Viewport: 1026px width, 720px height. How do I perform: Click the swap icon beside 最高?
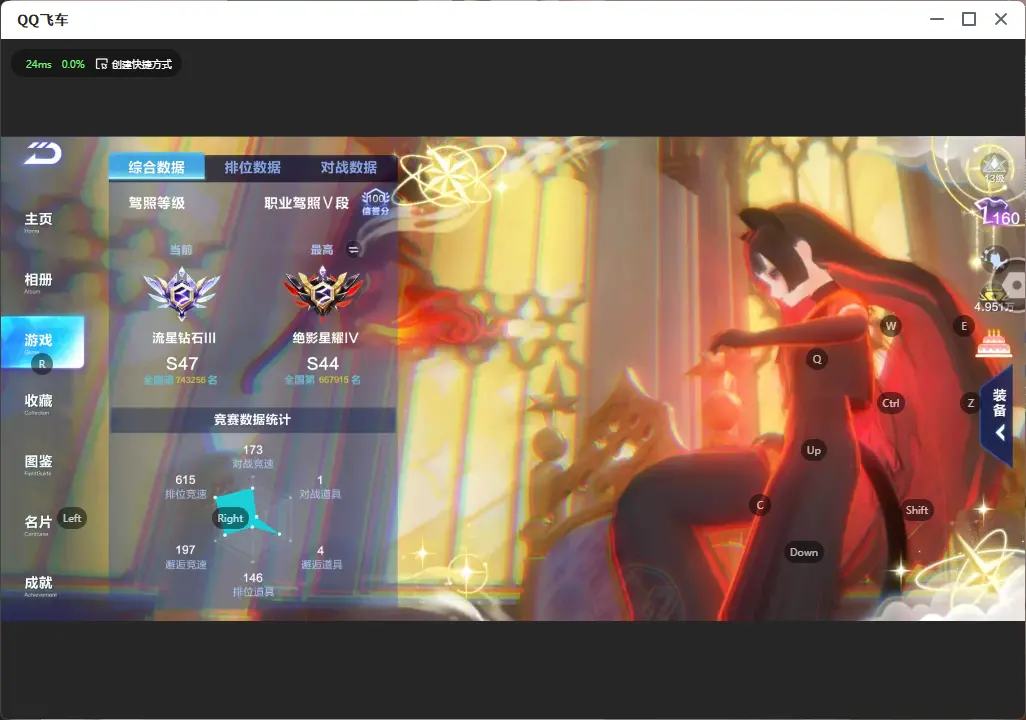(353, 249)
